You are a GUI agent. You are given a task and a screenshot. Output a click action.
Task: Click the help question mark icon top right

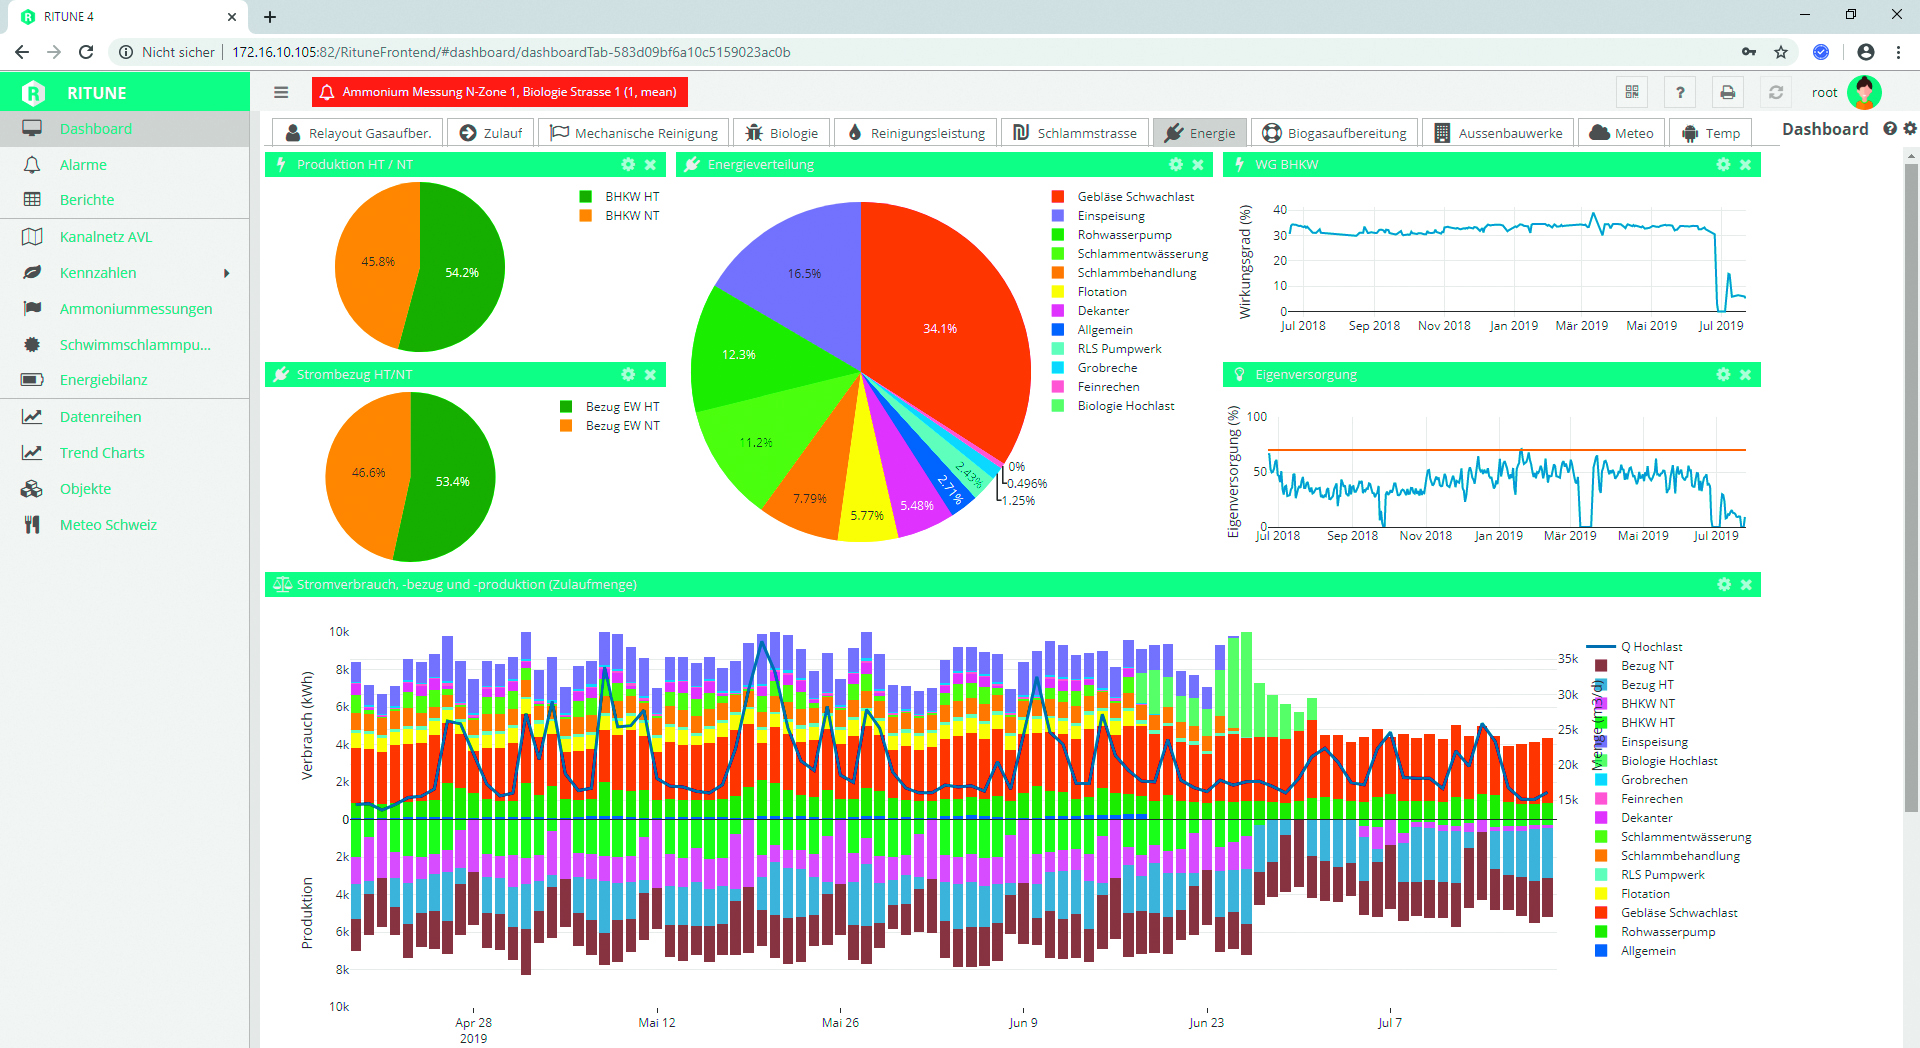[1680, 92]
